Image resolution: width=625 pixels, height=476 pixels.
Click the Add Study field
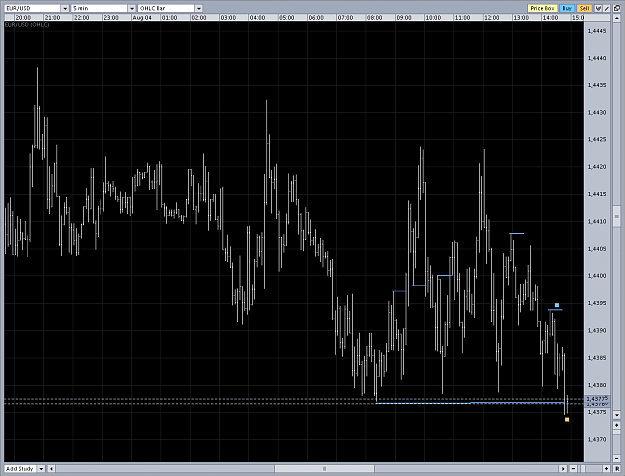21,469
